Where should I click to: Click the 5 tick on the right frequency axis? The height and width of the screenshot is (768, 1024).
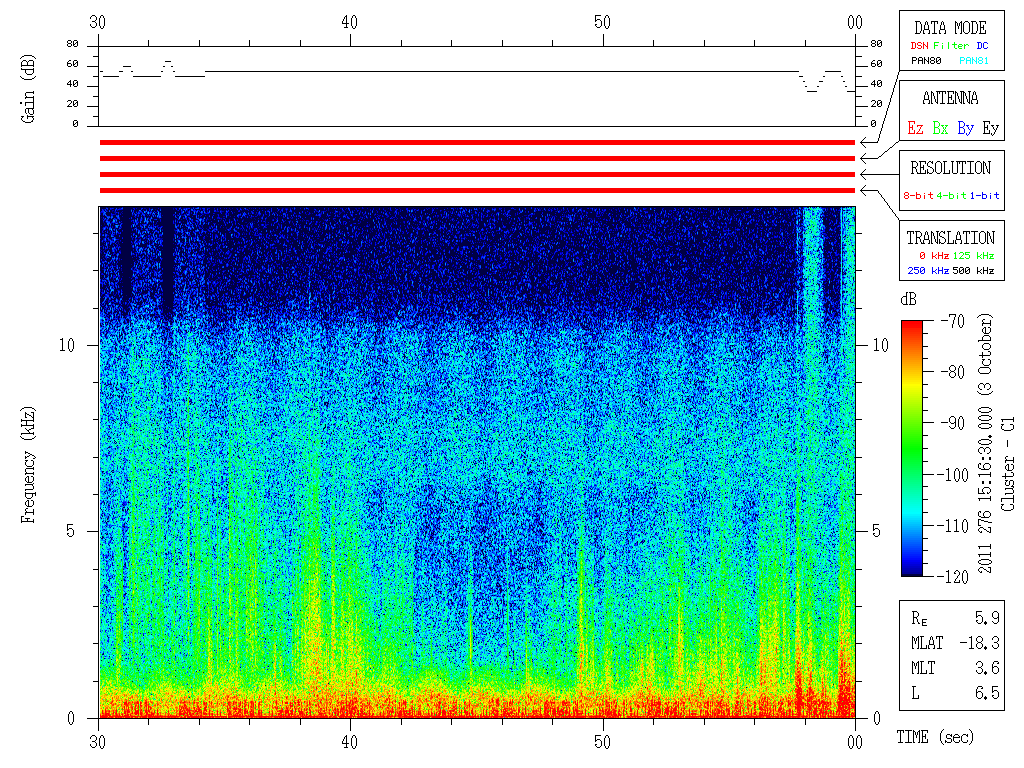coord(876,531)
